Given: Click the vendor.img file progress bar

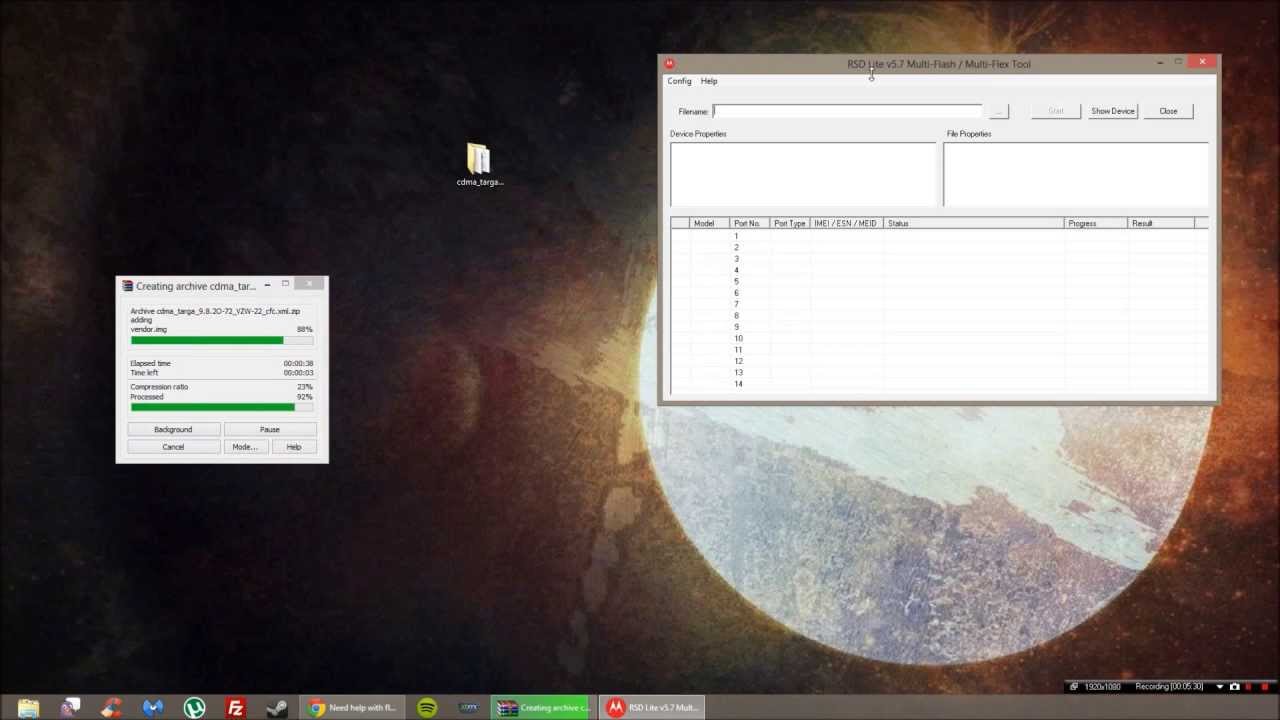Looking at the screenshot, I should click(221, 340).
